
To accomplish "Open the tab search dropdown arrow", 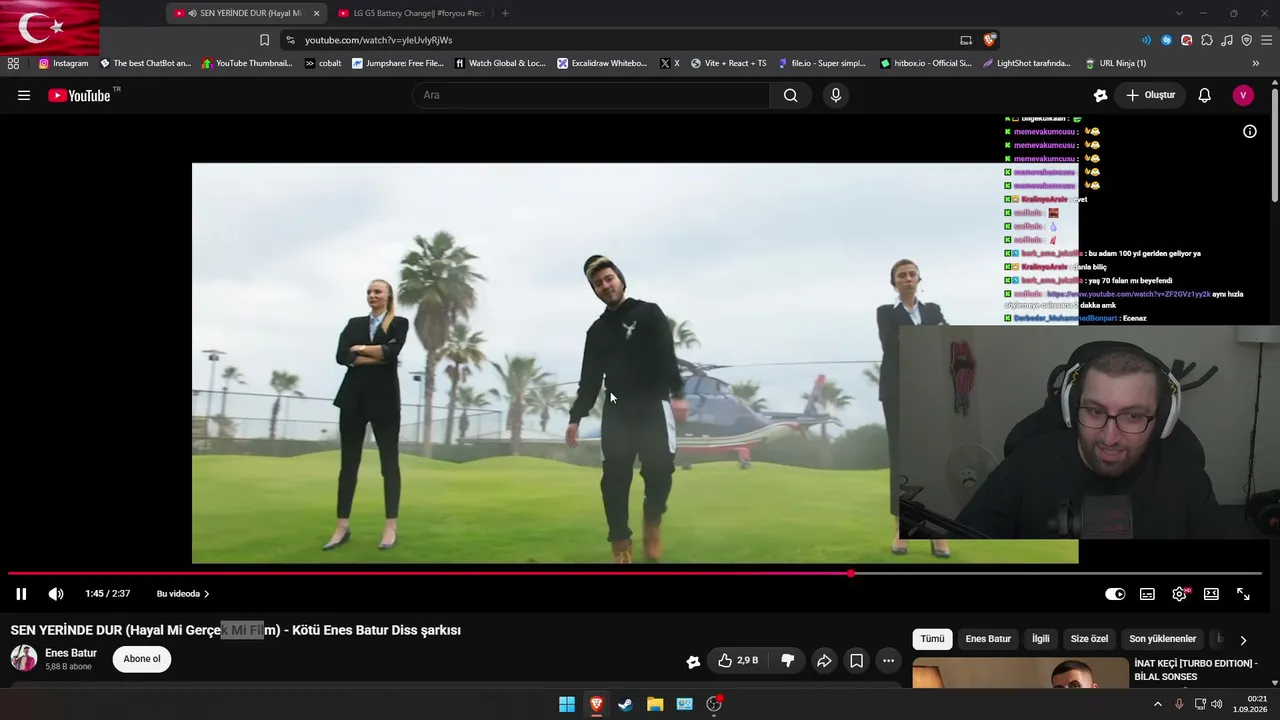I will click(1179, 13).
